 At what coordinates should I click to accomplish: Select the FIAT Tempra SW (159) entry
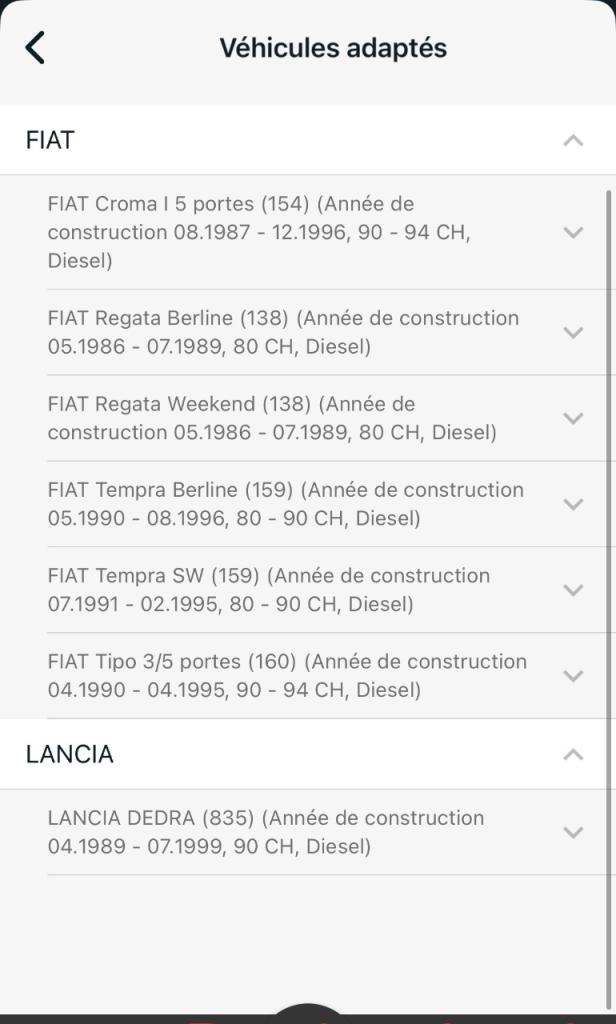coord(268,590)
